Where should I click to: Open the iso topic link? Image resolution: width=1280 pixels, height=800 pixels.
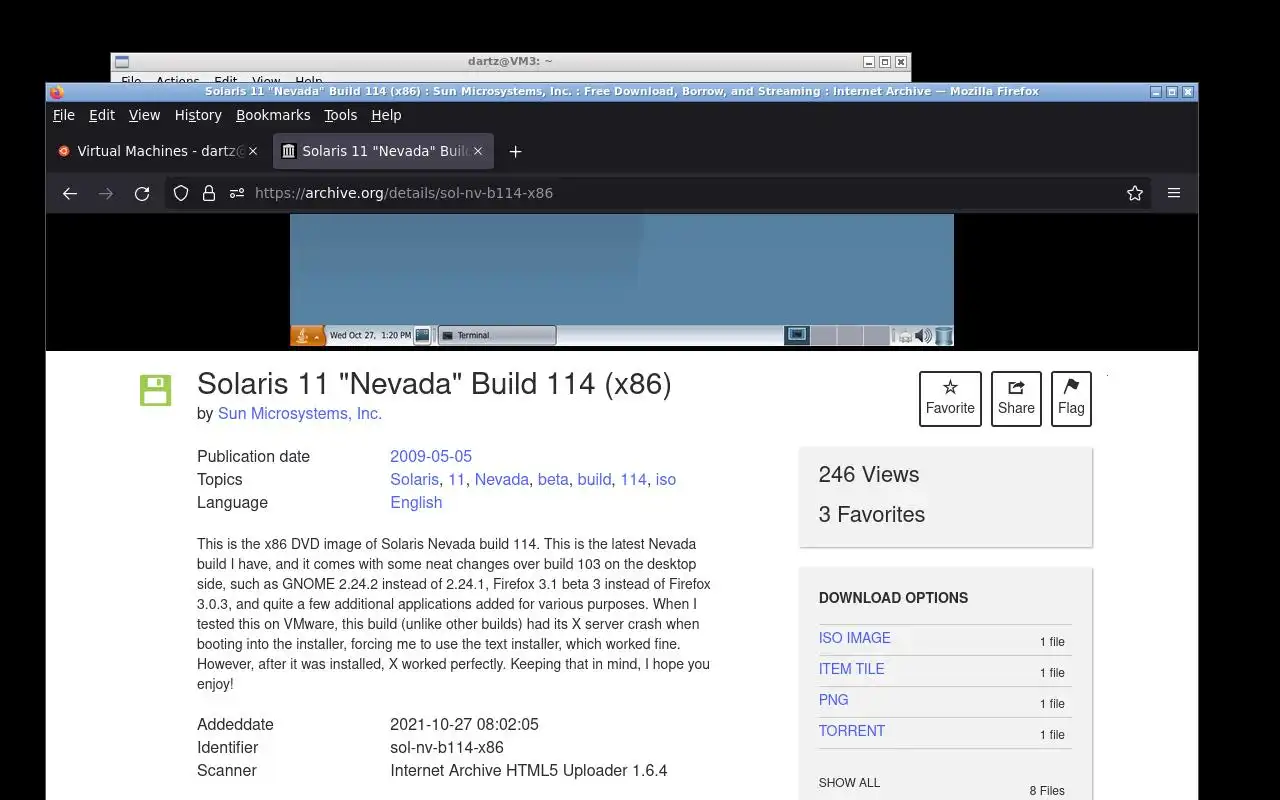666,479
